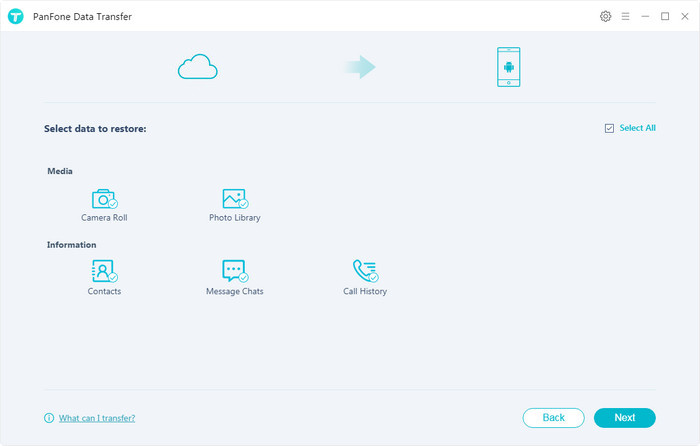The width and height of the screenshot is (700, 446).
Task: Click the info icon beside transfer help link
Action: [x=49, y=418]
